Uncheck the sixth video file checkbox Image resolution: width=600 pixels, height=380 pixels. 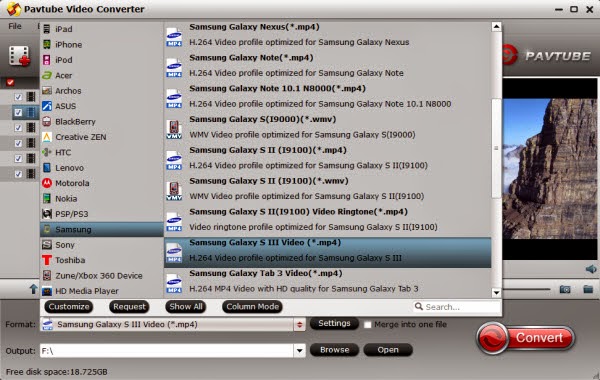click(x=18, y=174)
